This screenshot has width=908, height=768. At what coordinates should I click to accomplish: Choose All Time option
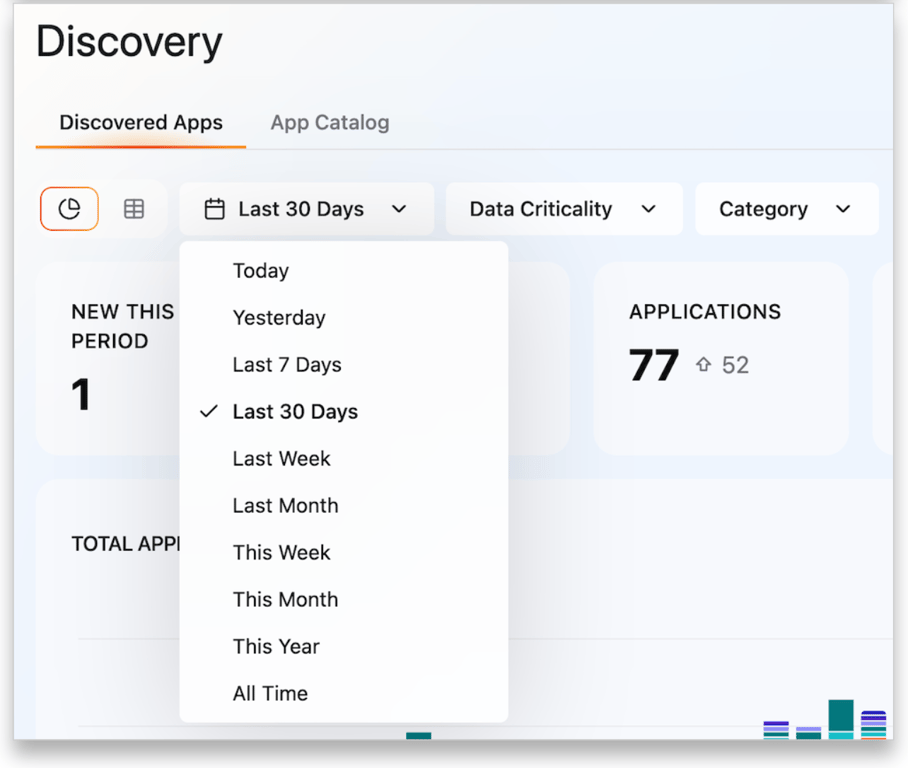tap(344, 693)
